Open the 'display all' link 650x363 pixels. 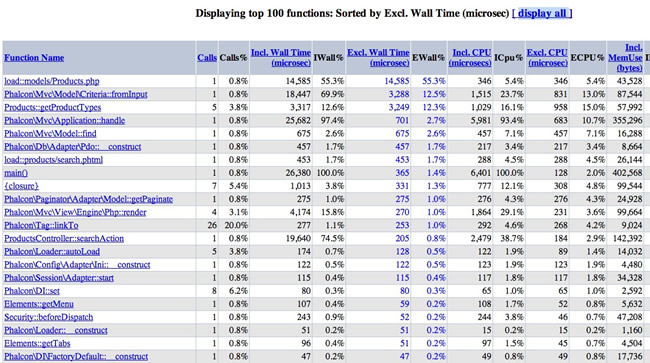[542, 13]
